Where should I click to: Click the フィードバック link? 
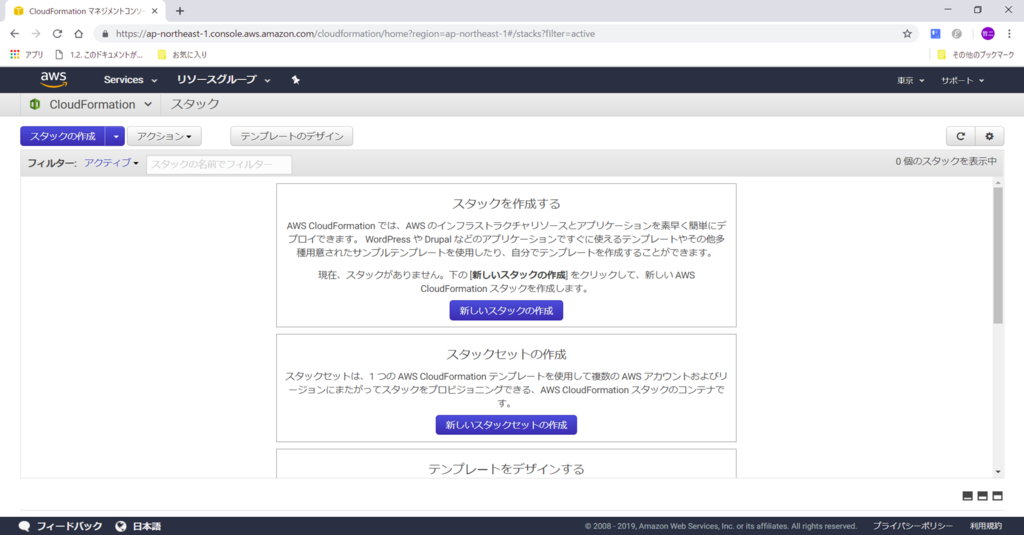point(69,526)
